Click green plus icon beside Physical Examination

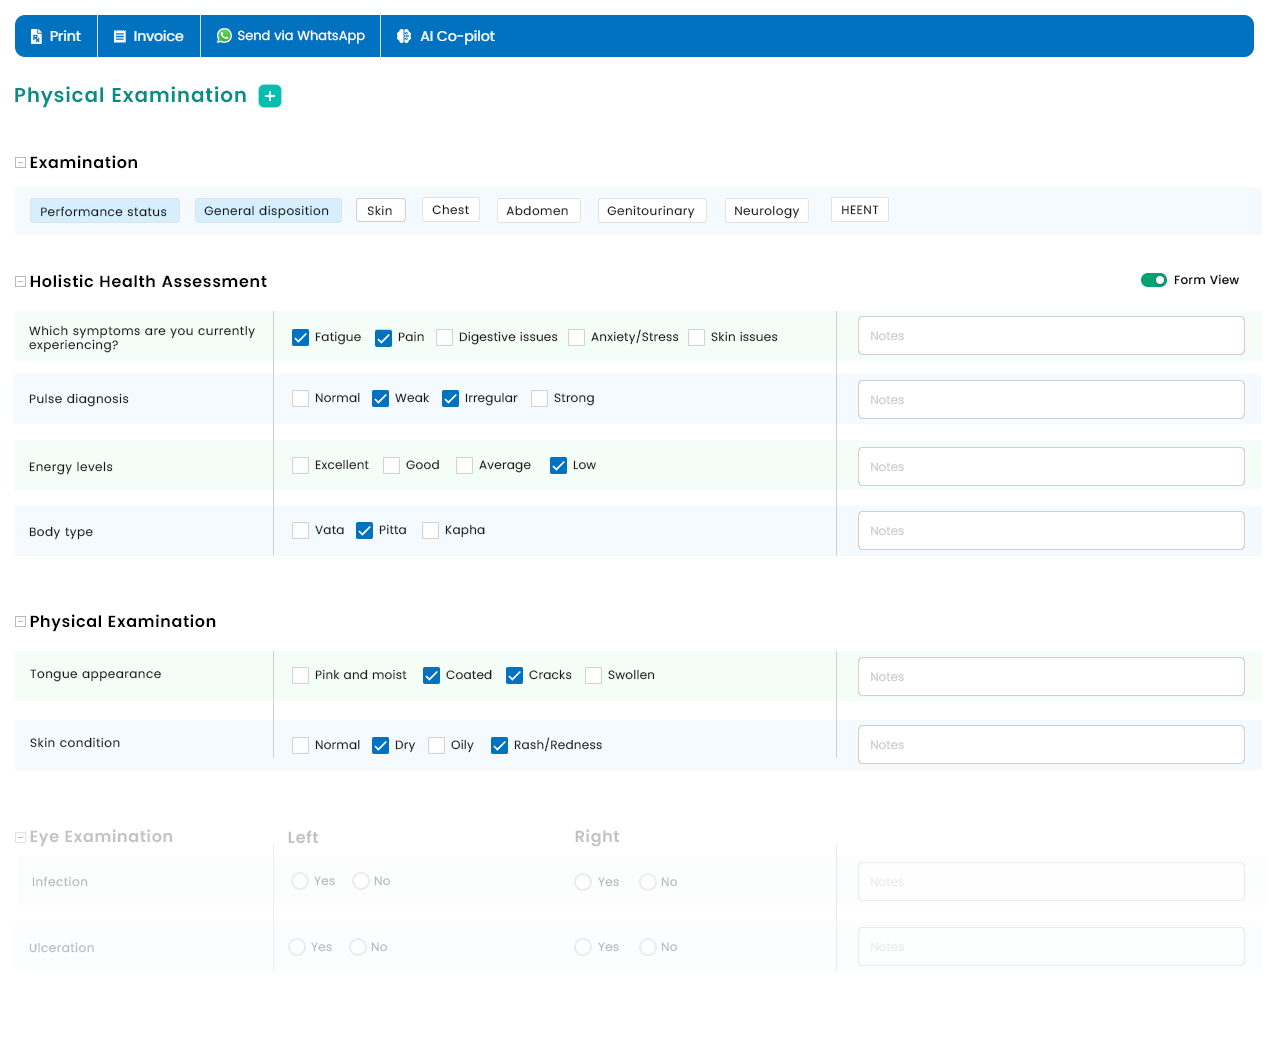pos(270,96)
